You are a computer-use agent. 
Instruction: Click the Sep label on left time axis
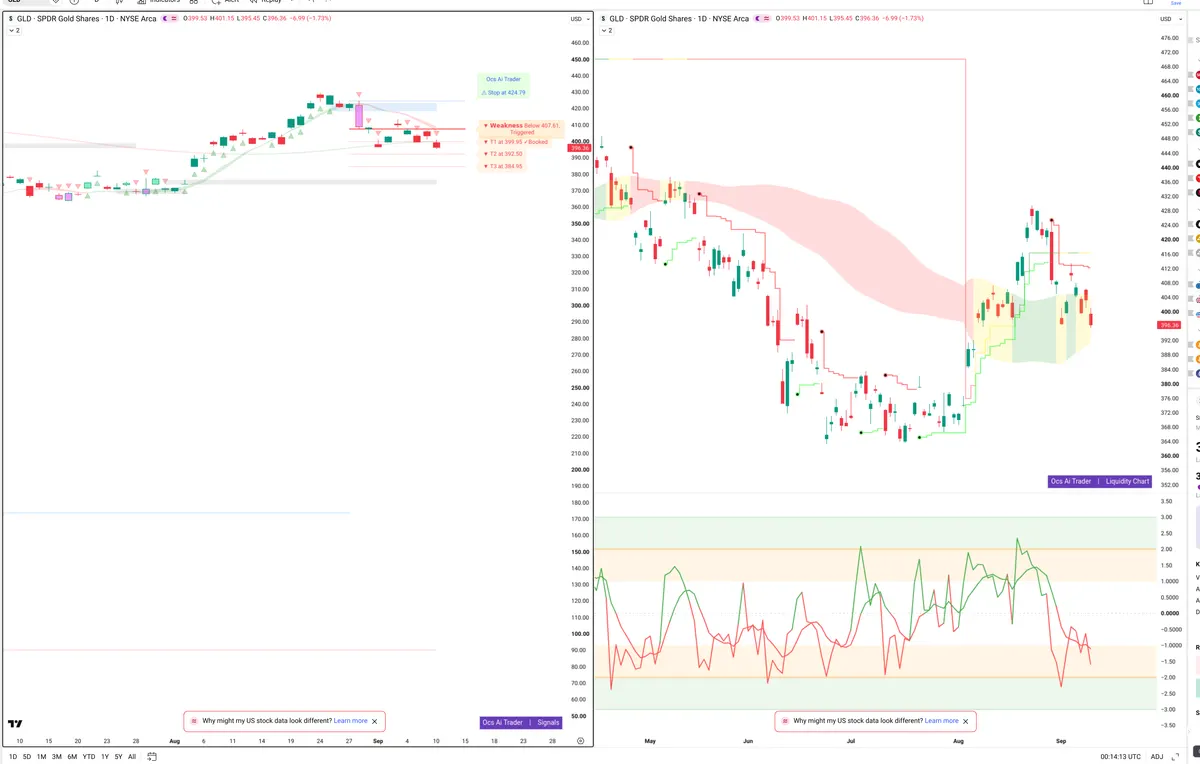377,741
